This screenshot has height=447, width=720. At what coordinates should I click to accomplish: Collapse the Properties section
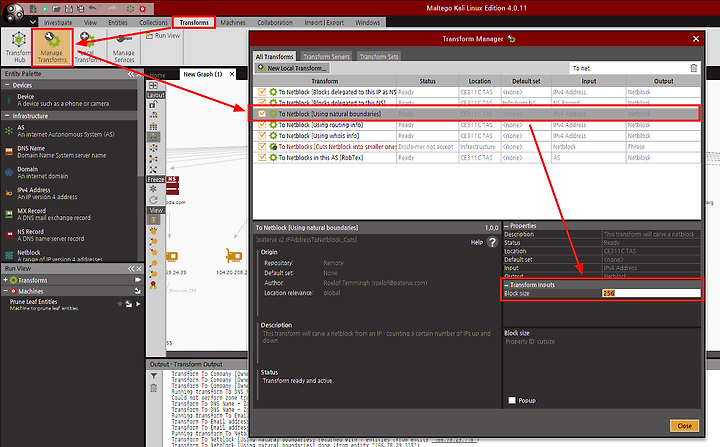click(507, 226)
